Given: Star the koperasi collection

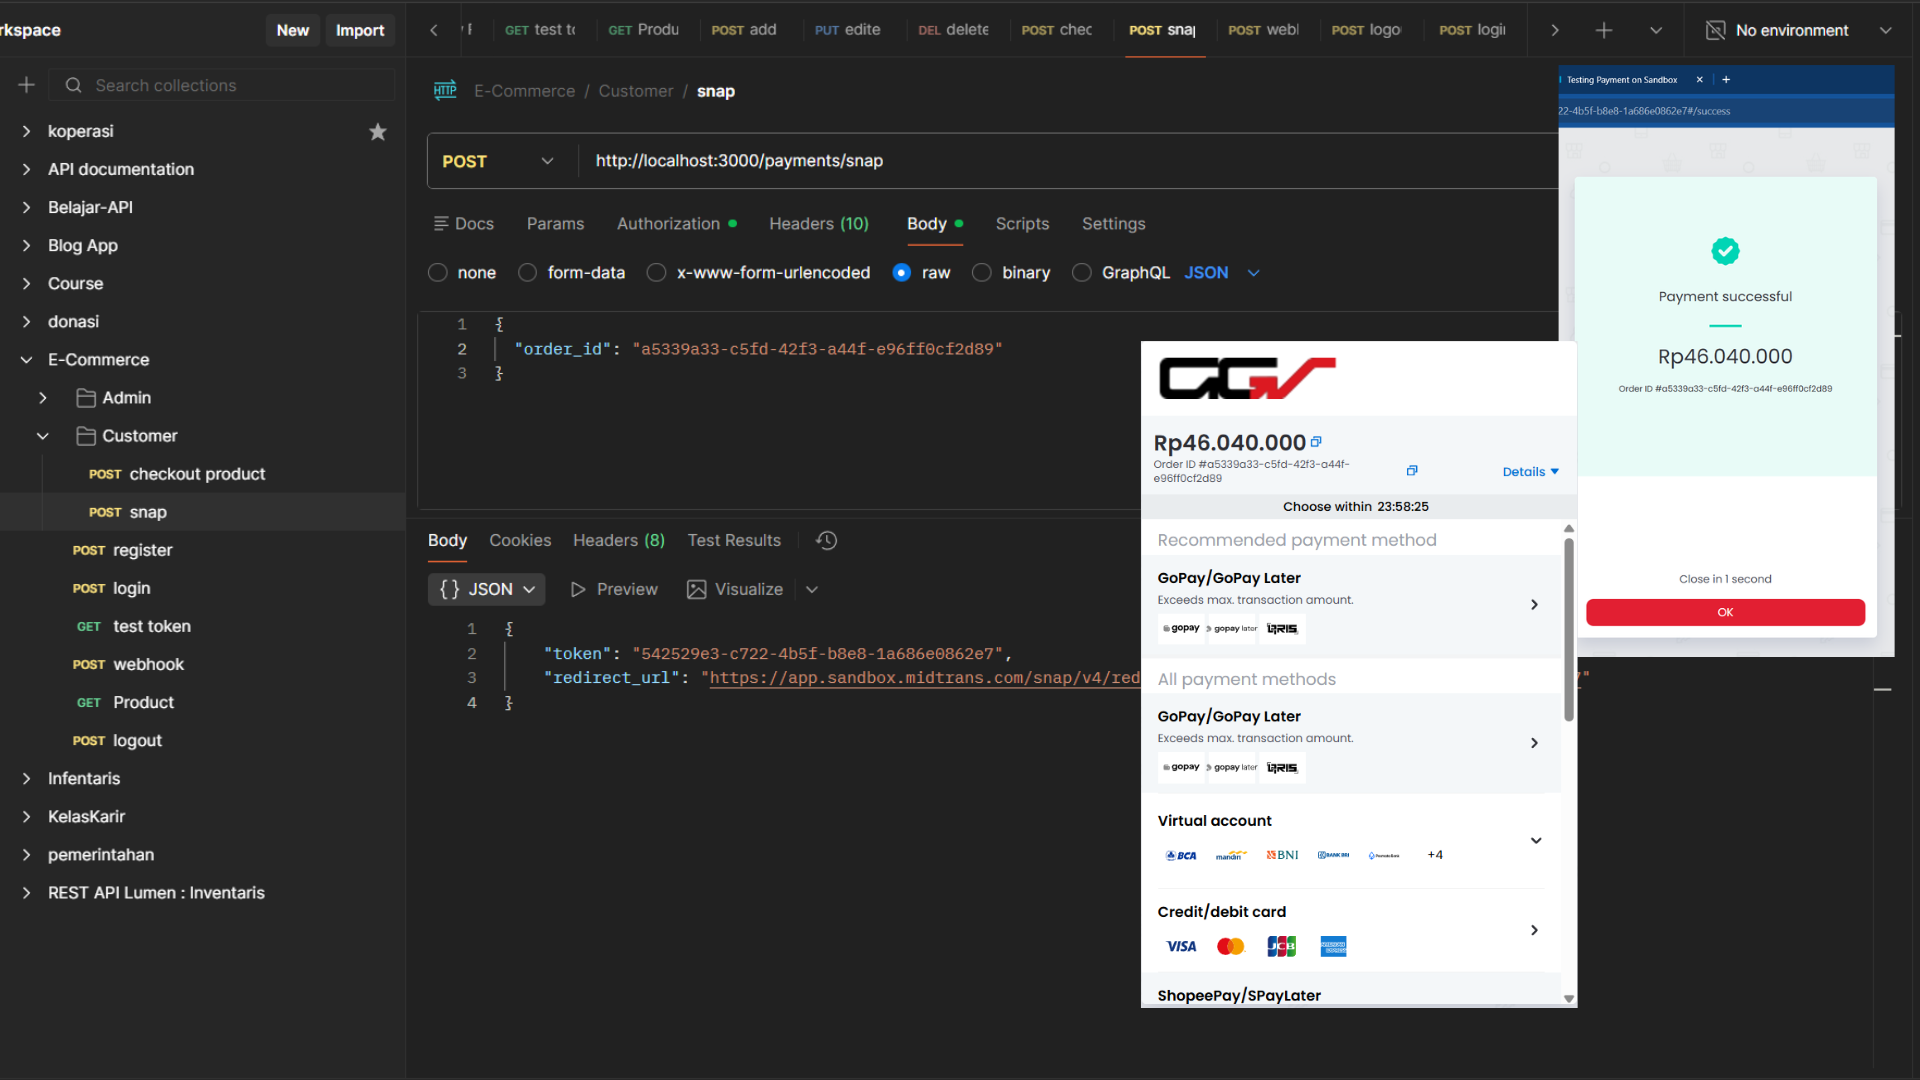Looking at the screenshot, I should (377, 132).
